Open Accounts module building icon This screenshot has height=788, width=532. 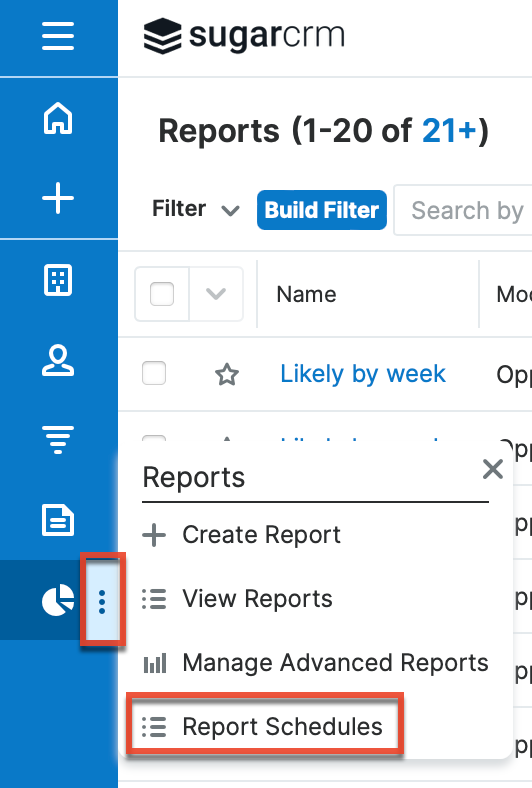(58, 279)
